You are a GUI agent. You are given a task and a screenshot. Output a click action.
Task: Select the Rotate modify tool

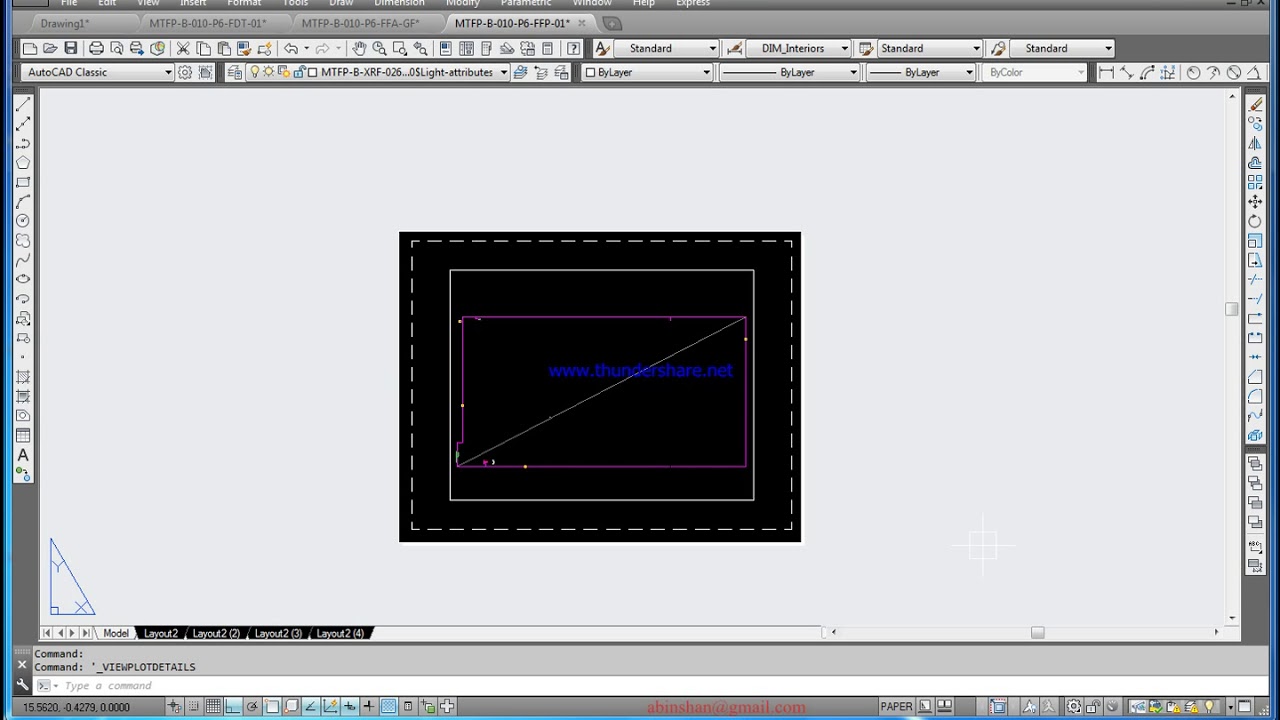(x=1255, y=221)
